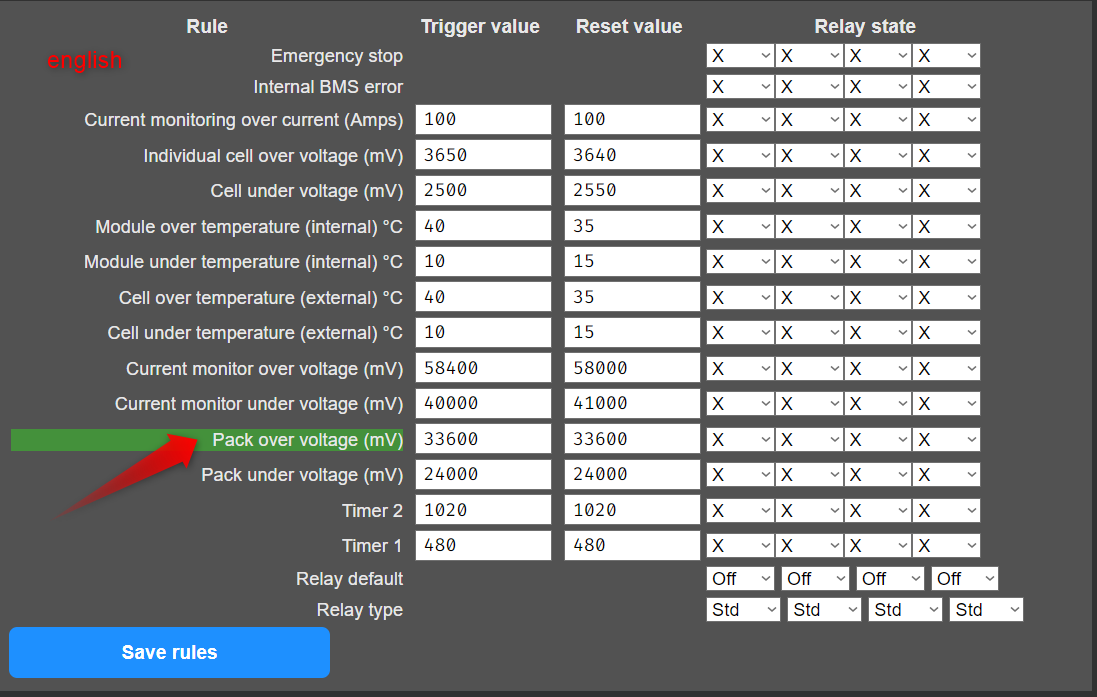Open the first Relay state dropdown for Emergency stop
Viewport: 1097px width, 697px height.
(739, 55)
